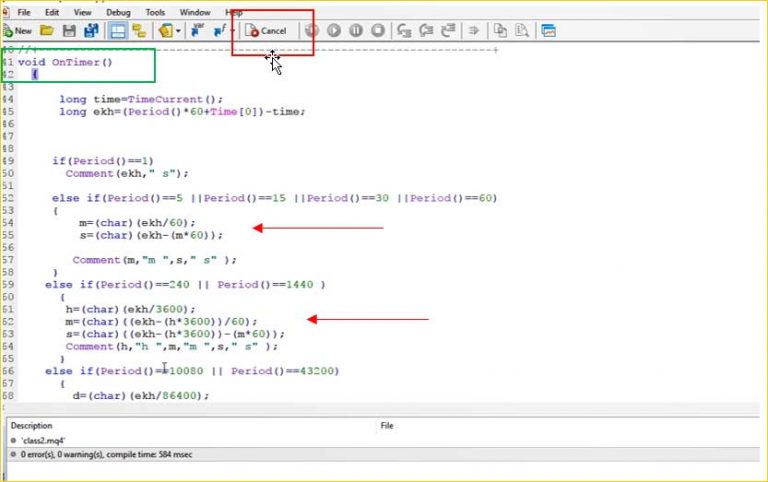This screenshot has width=768, height=482.
Task: Open the trading terminal chart icon
Action: 549,31
